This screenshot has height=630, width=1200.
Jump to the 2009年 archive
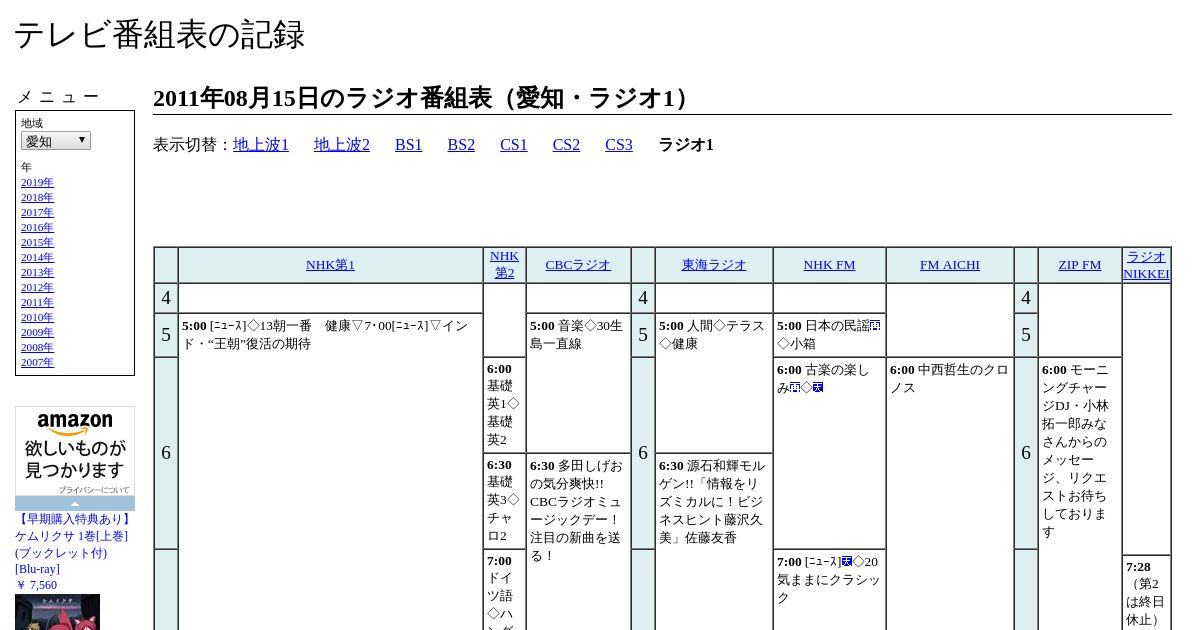(37, 332)
